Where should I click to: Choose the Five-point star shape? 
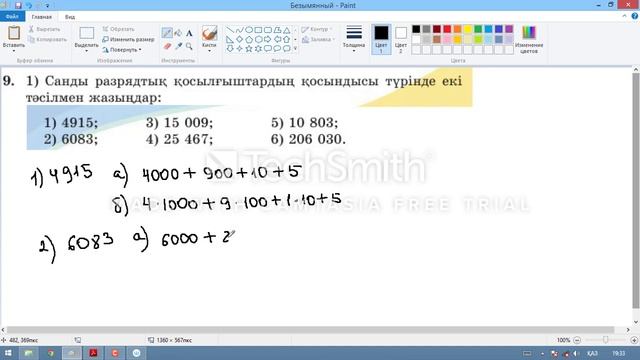point(249,49)
